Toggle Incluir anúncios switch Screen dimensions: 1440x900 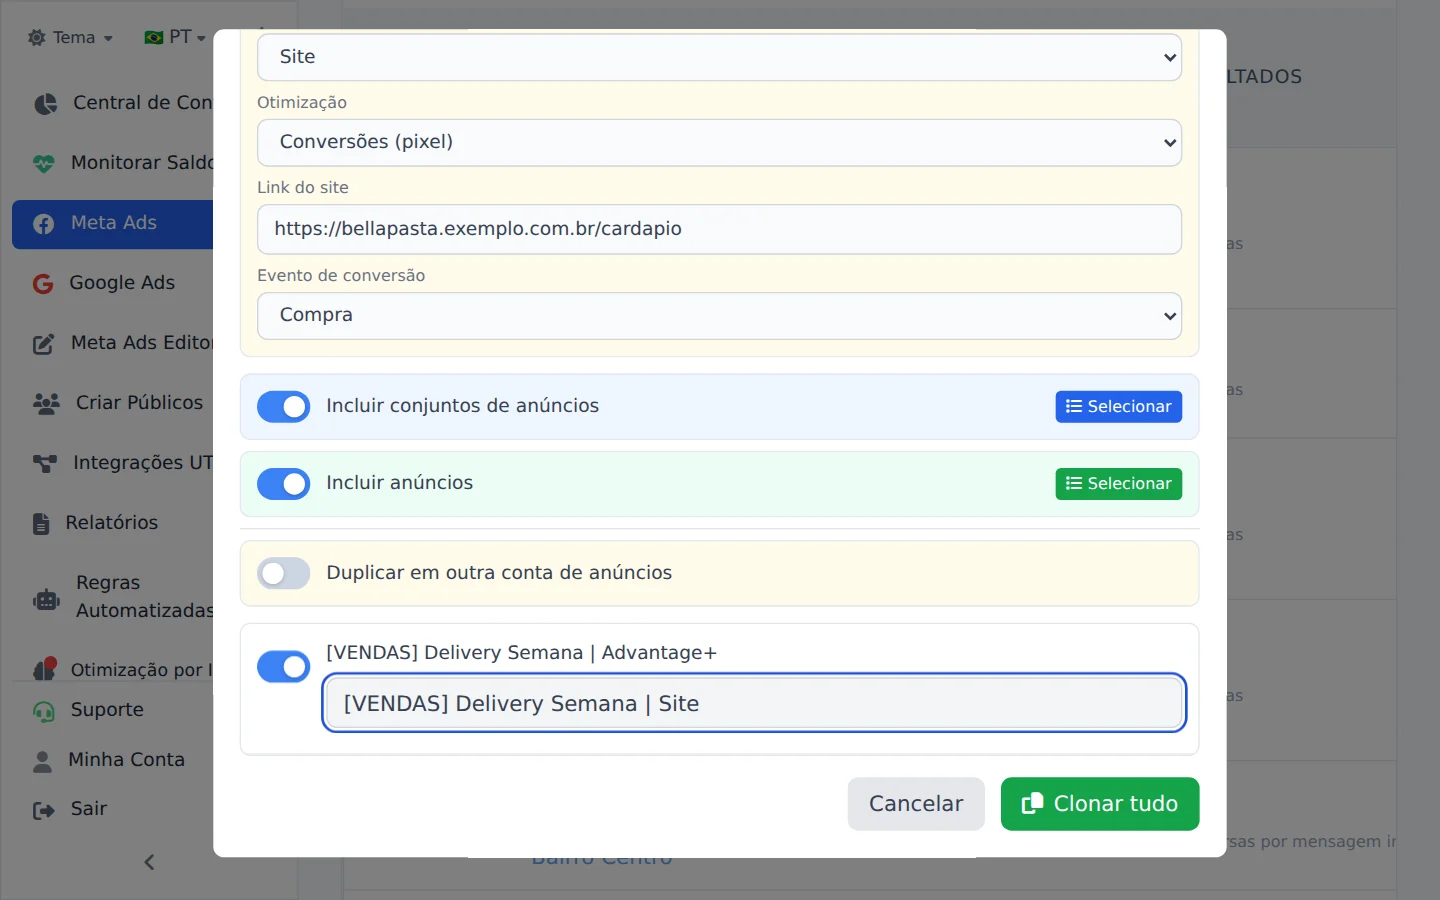click(x=284, y=484)
